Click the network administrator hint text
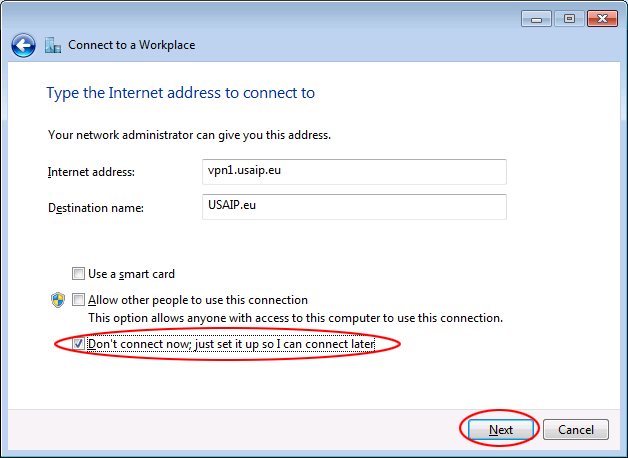 coord(189,135)
